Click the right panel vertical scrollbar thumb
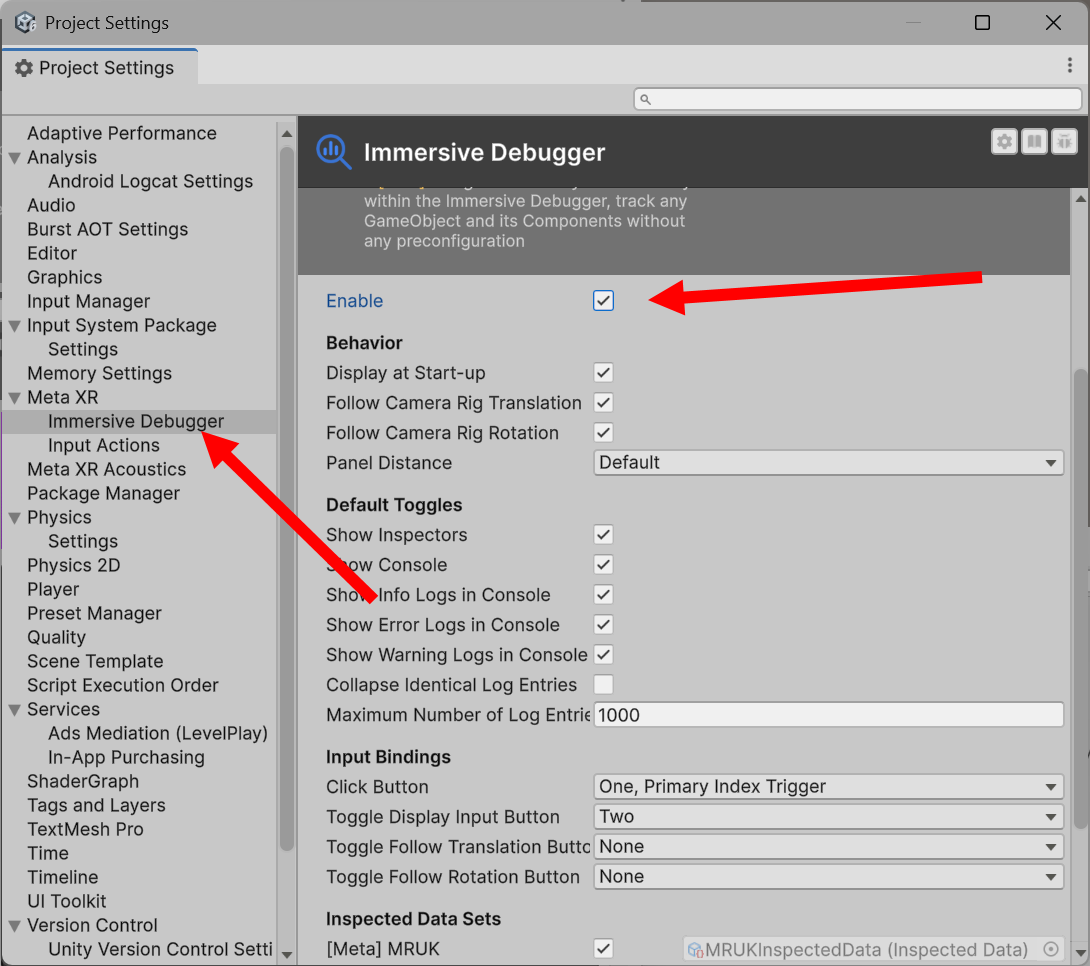Viewport: 1090px width, 966px height. tap(1080, 598)
